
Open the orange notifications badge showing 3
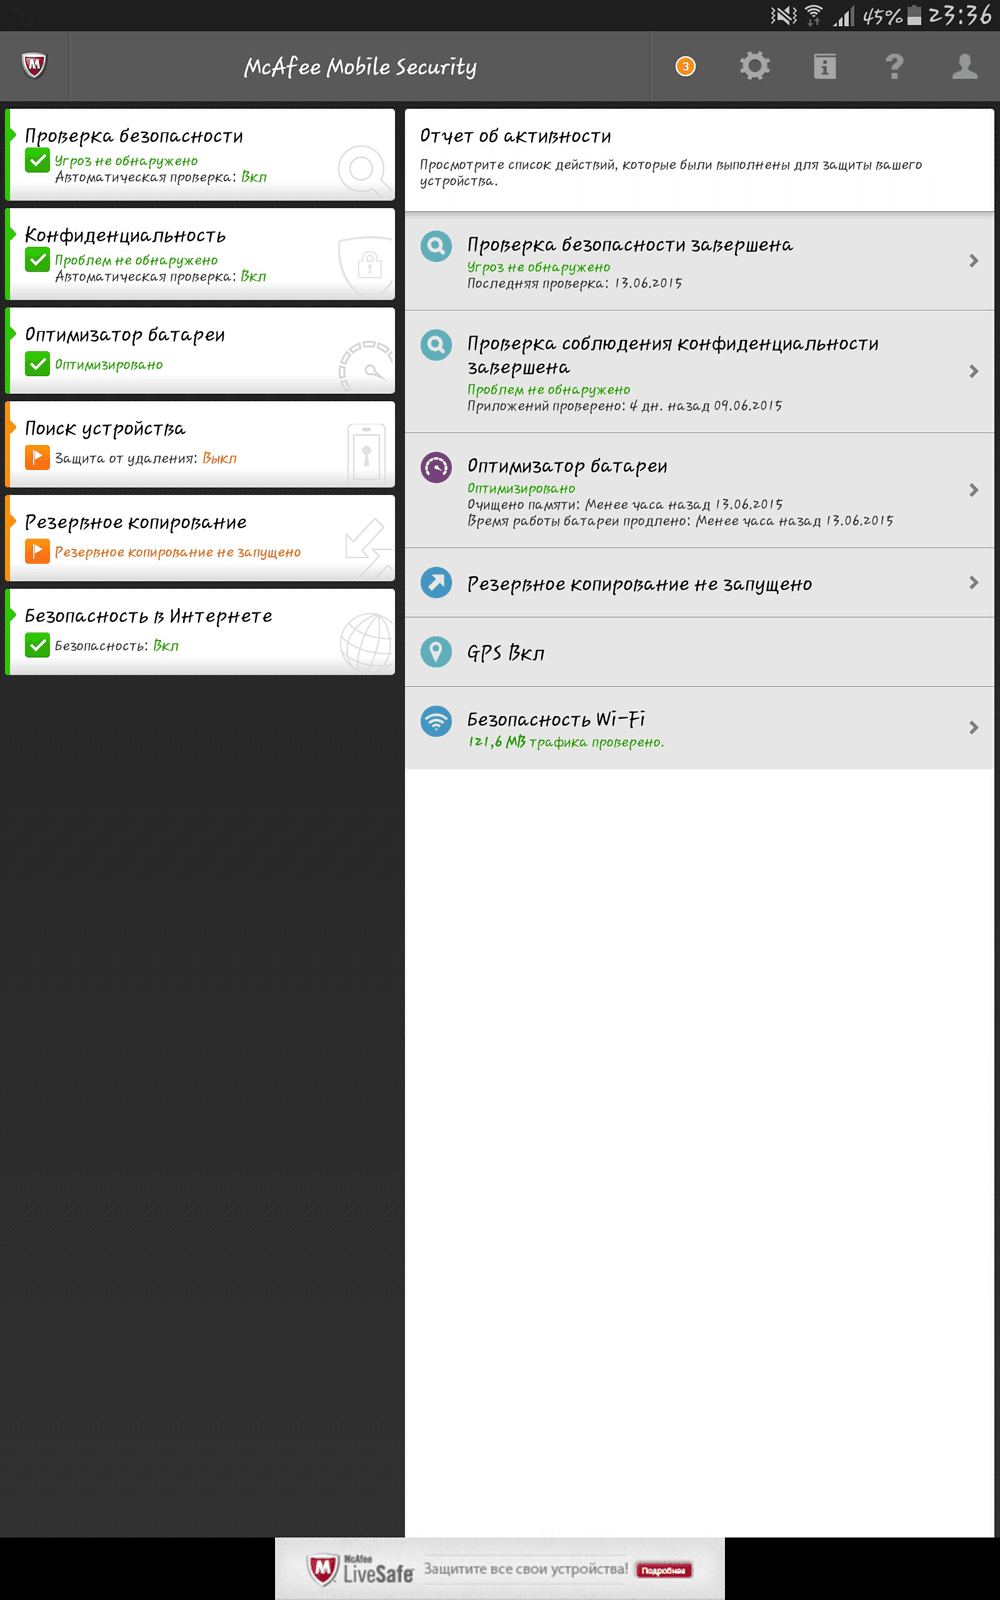tap(685, 66)
